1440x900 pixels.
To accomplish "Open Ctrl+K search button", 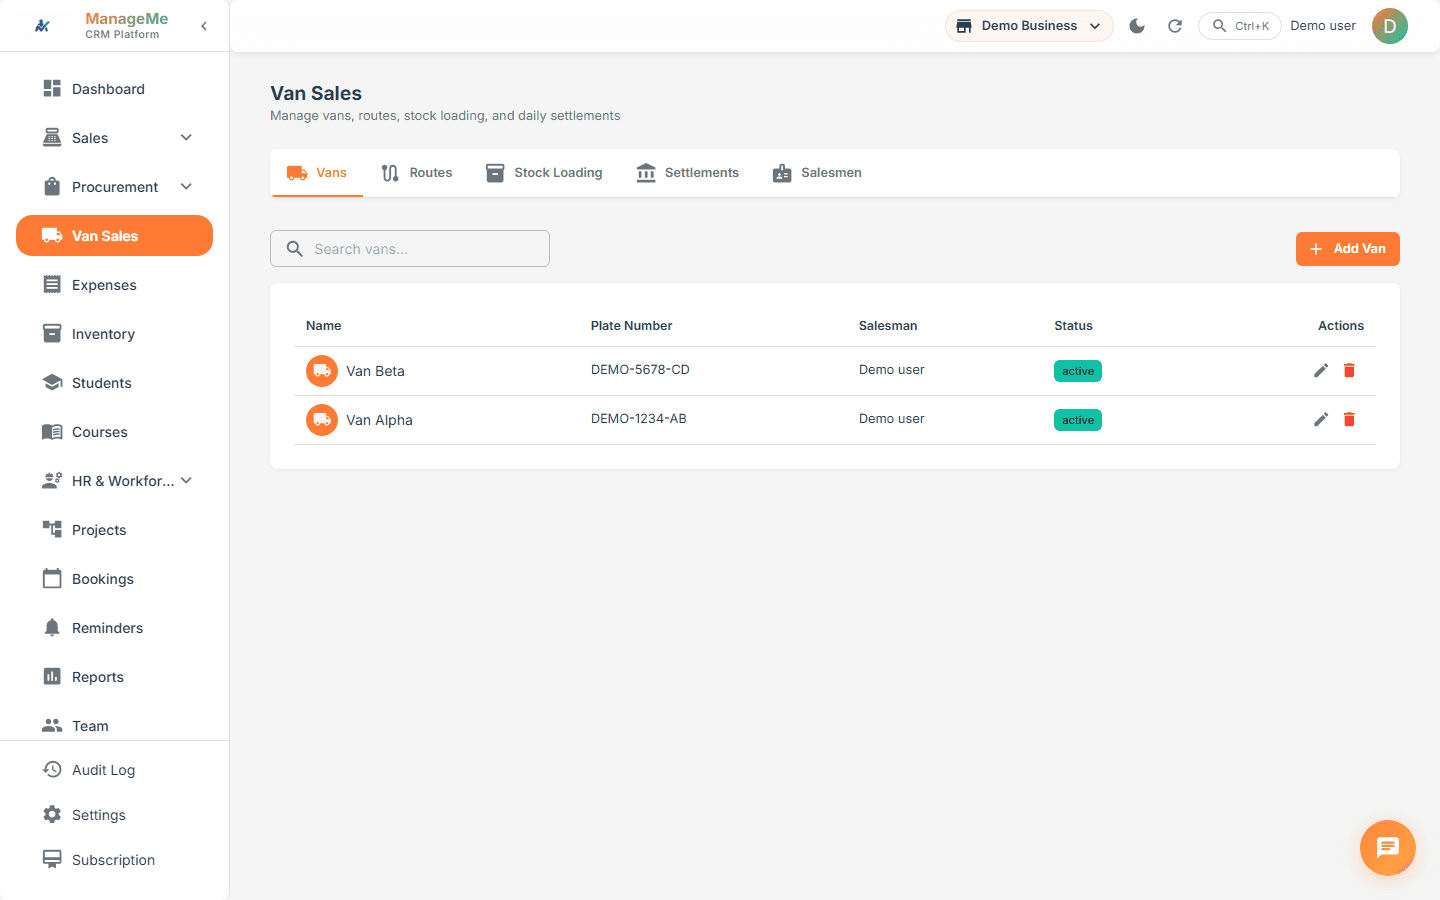I will pos(1240,26).
